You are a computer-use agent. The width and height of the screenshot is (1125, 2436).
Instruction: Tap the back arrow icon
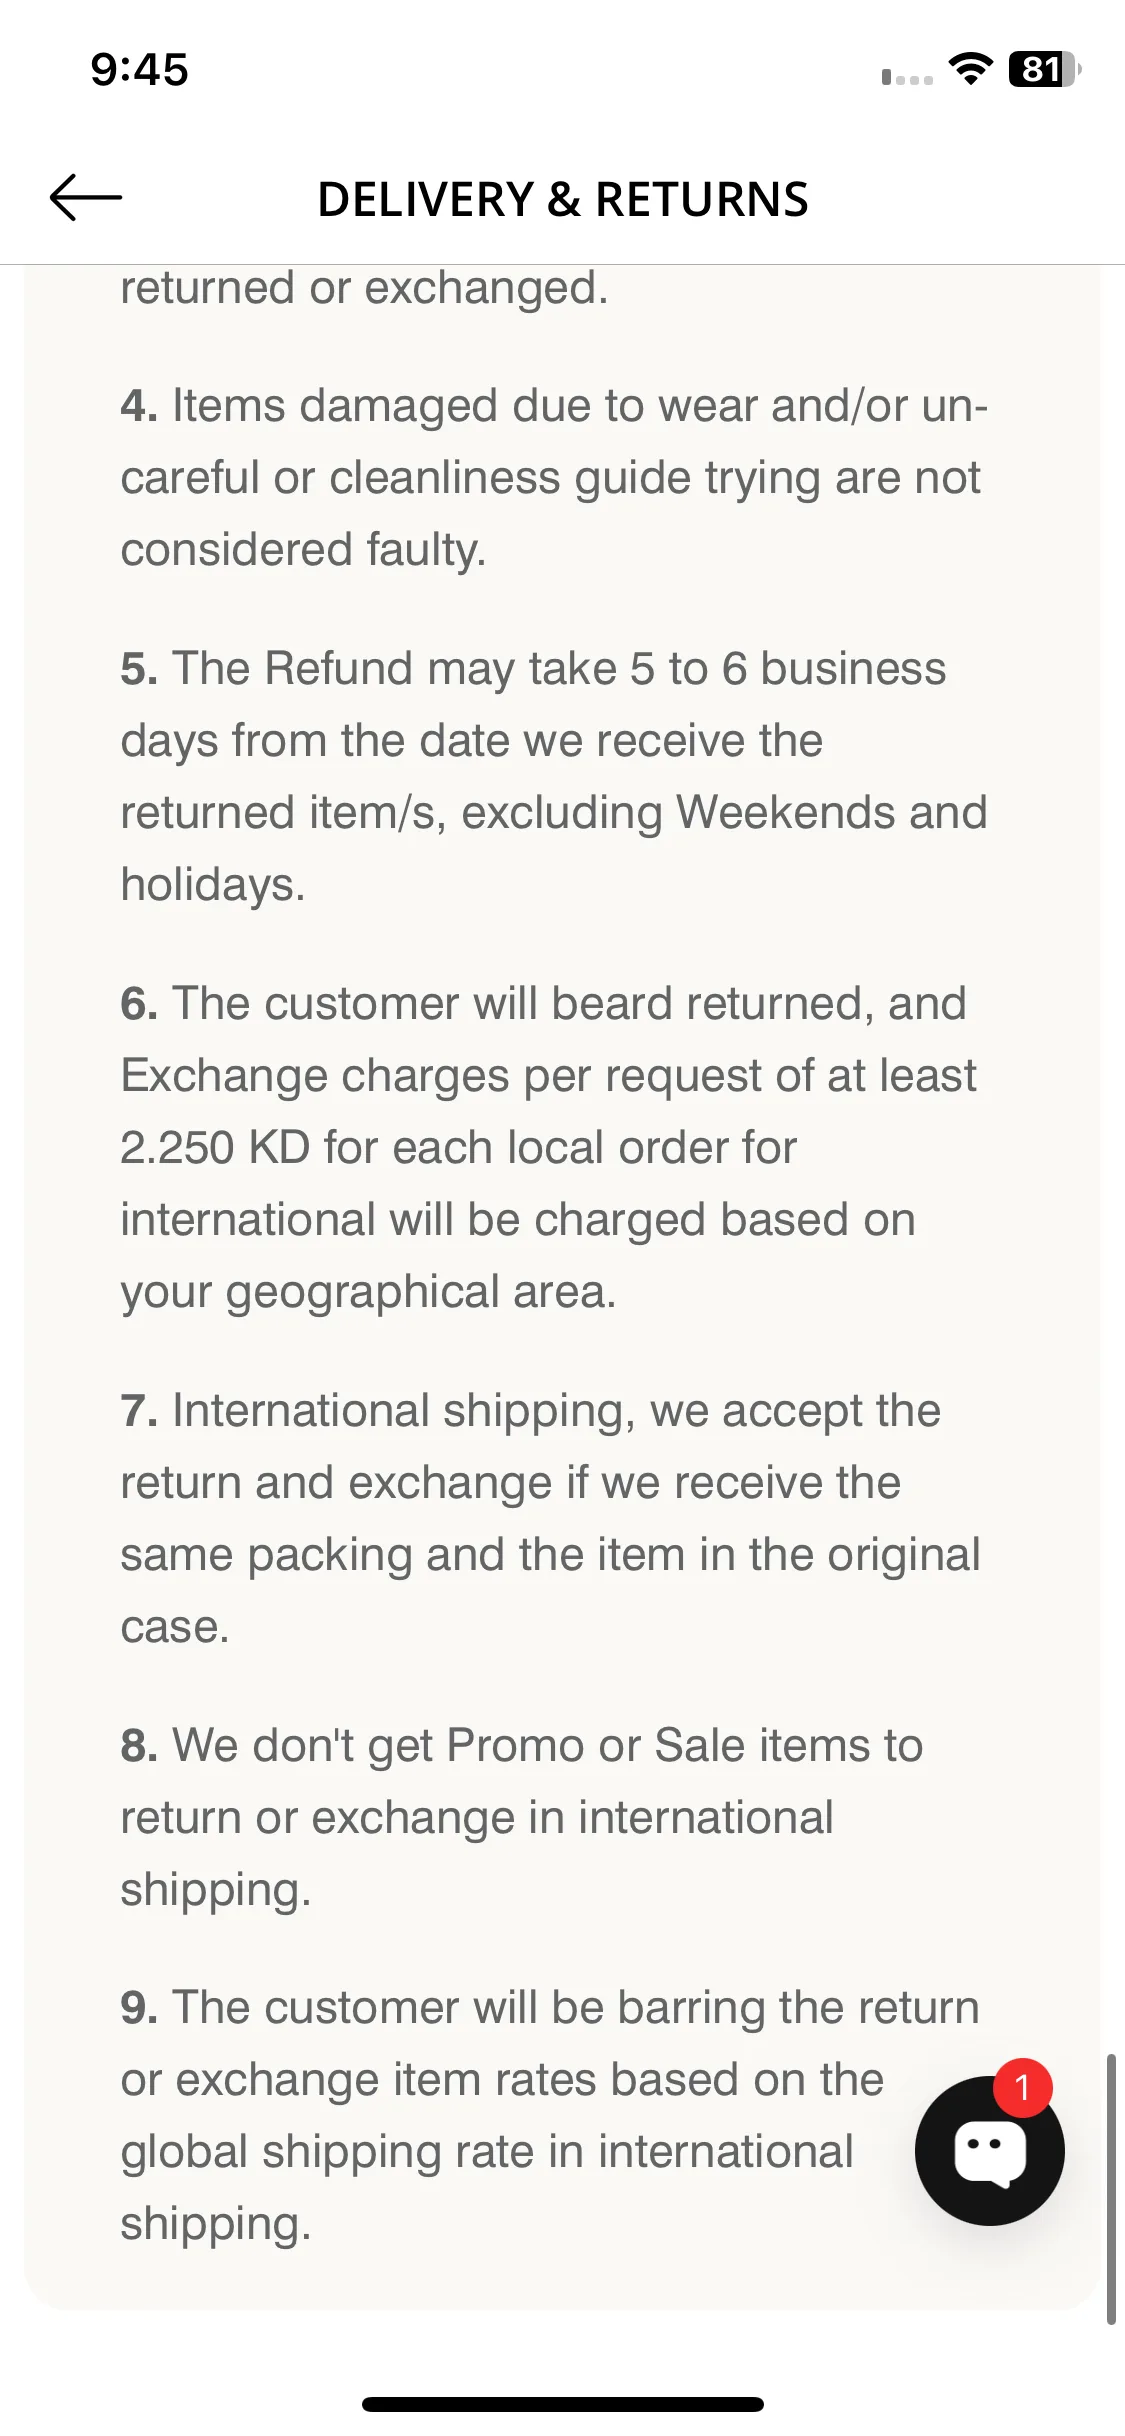86,197
